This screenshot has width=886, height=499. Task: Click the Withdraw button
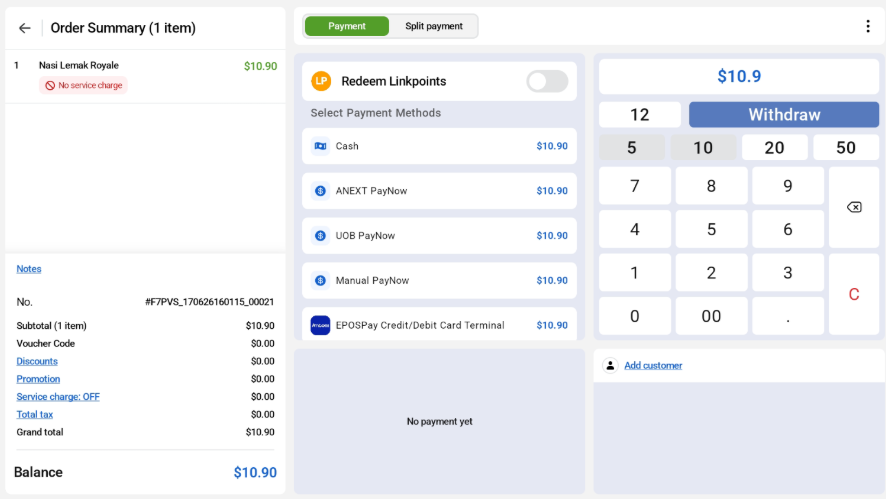pos(784,115)
